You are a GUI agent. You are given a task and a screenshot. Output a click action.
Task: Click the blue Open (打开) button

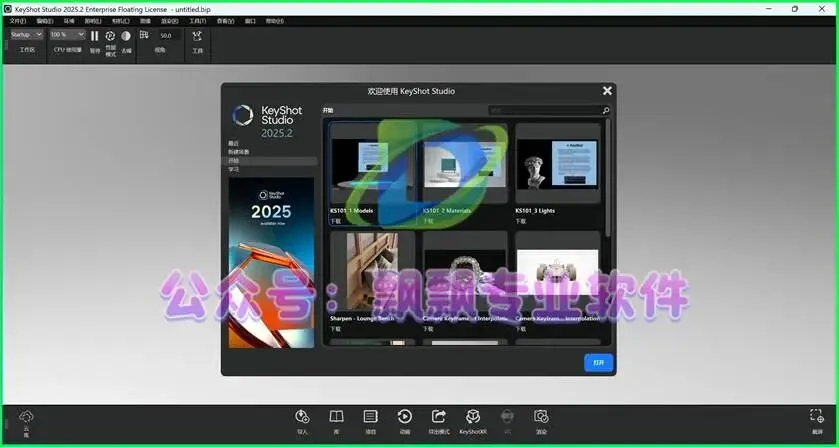(599, 362)
